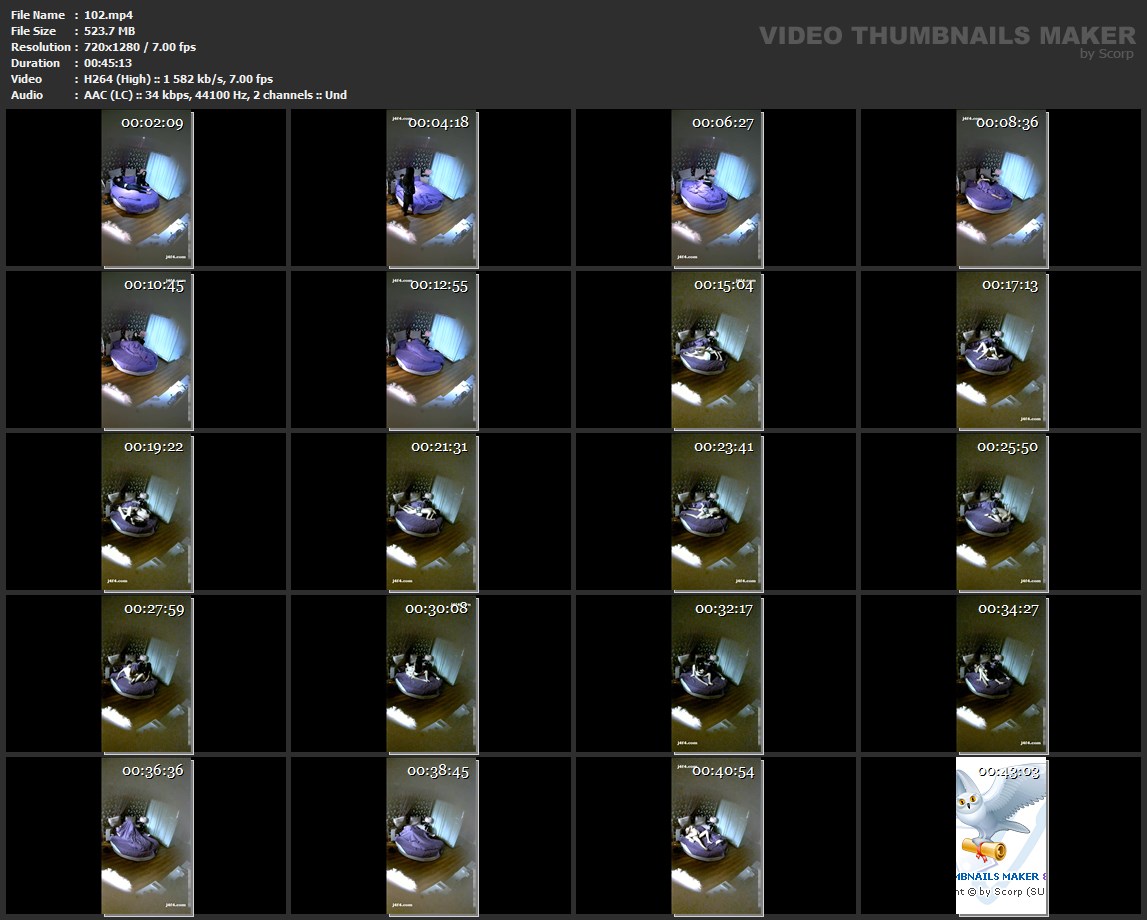
Task: Click the AAC (LC) audio info line
Action: (x=215, y=95)
